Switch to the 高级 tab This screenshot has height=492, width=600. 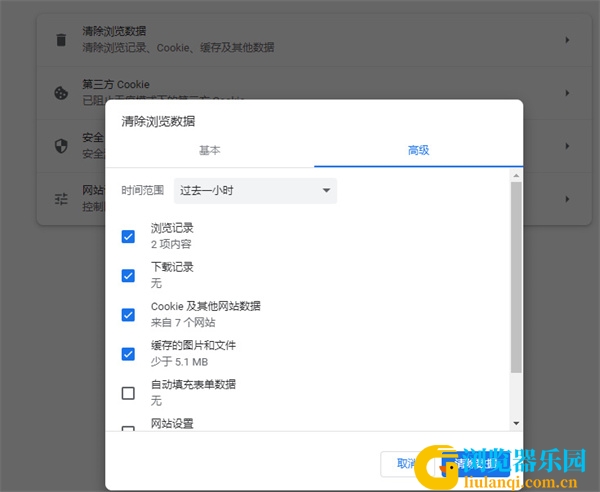click(x=418, y=150)
